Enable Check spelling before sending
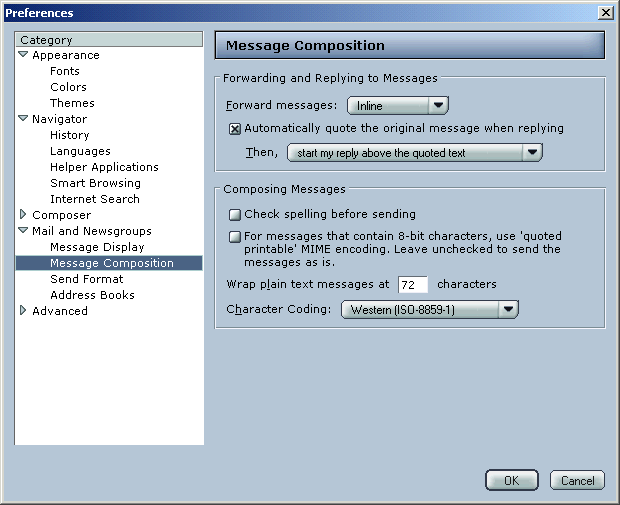620x505 pixels. [235, 215]
